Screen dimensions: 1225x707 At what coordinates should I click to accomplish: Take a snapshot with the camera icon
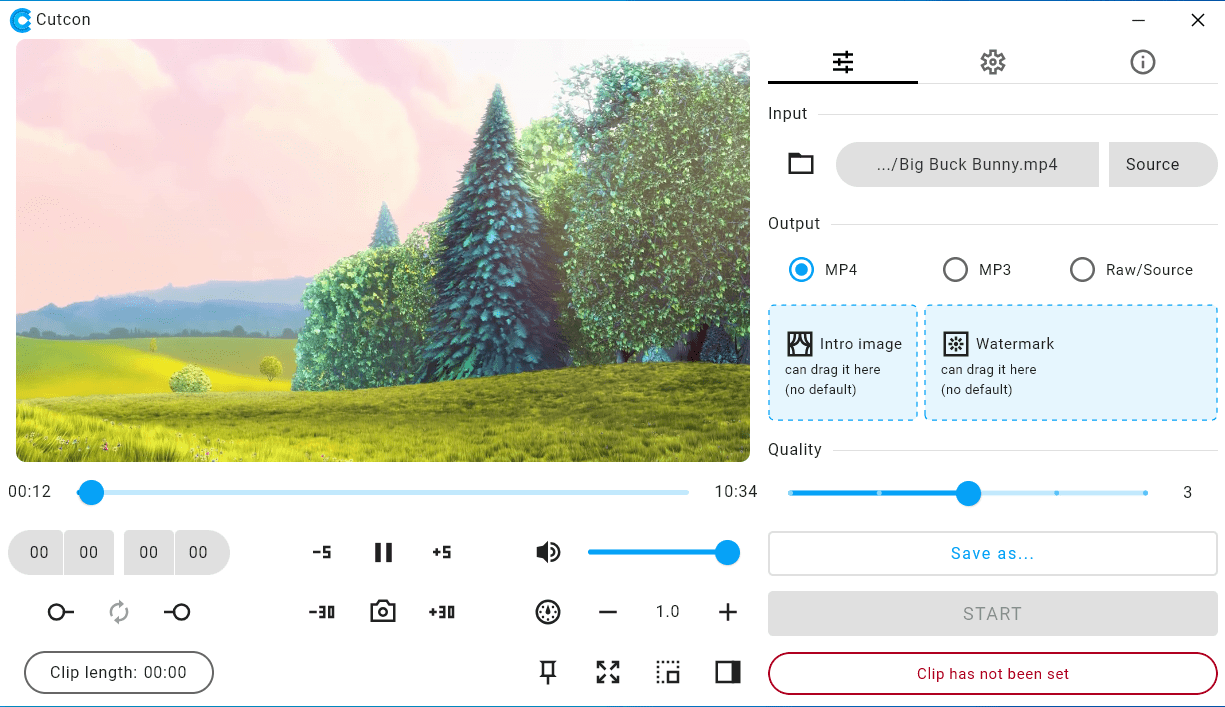click(x=383, y=611)
